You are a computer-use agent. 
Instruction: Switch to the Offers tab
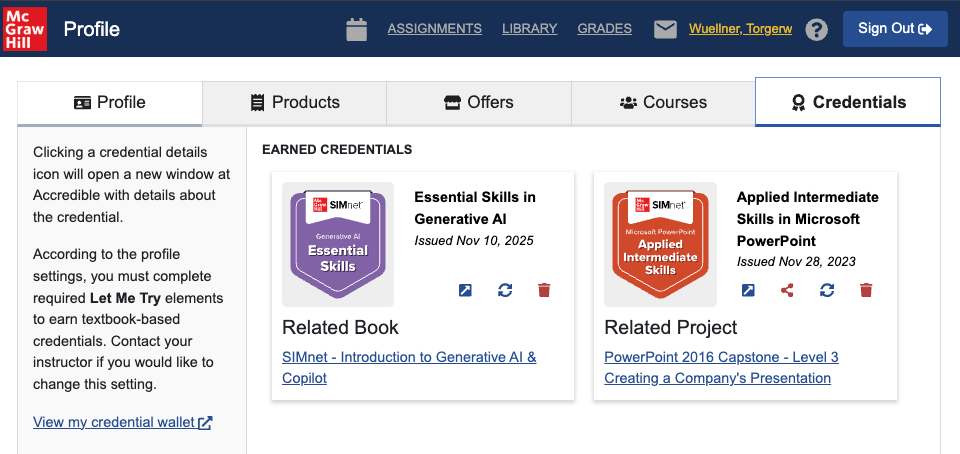[479, 103]
